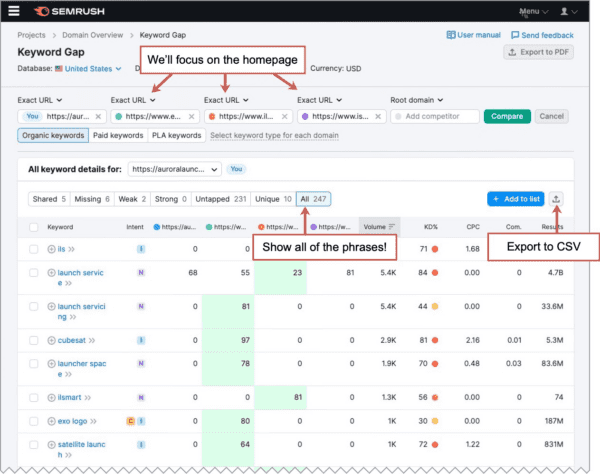Check the box for ilsmart
Screen dimensions: 600x474
(34, 397)
